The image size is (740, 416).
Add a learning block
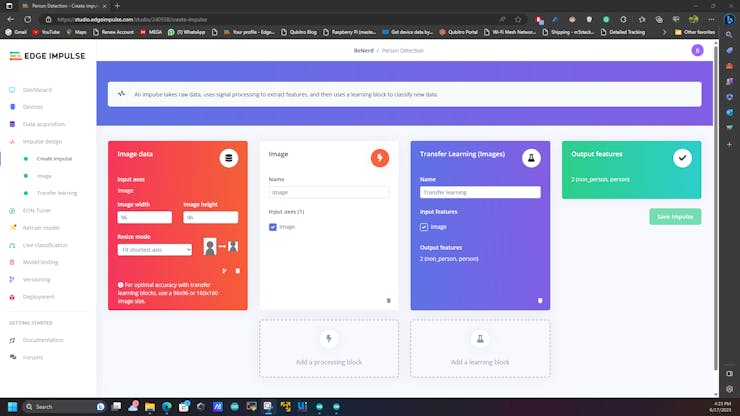(x=480, y=349)
